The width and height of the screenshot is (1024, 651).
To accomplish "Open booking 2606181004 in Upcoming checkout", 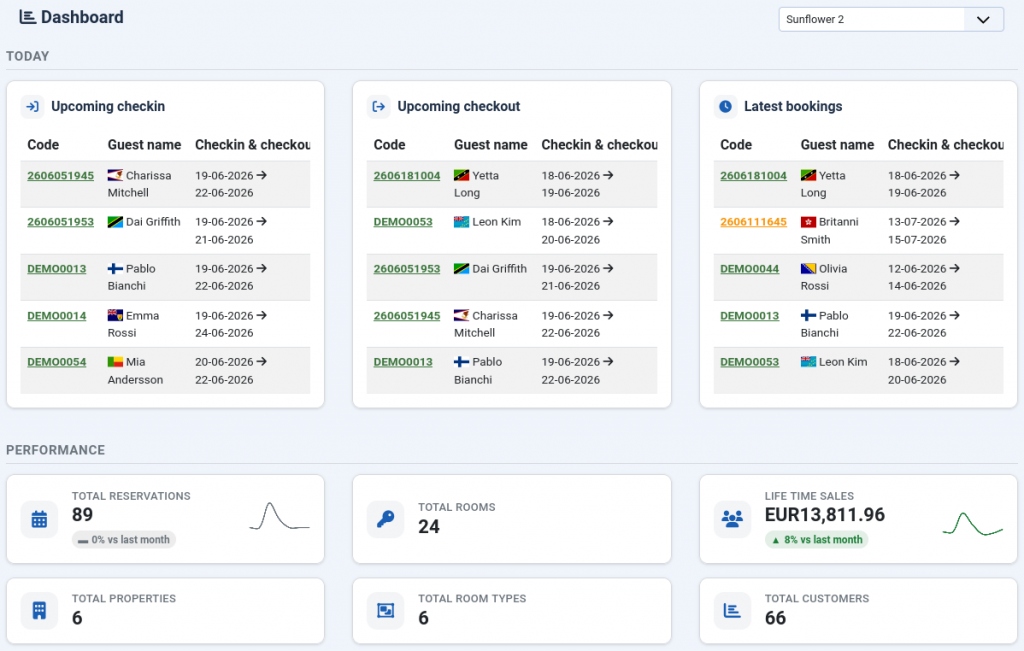I will [x=407, y=176].
